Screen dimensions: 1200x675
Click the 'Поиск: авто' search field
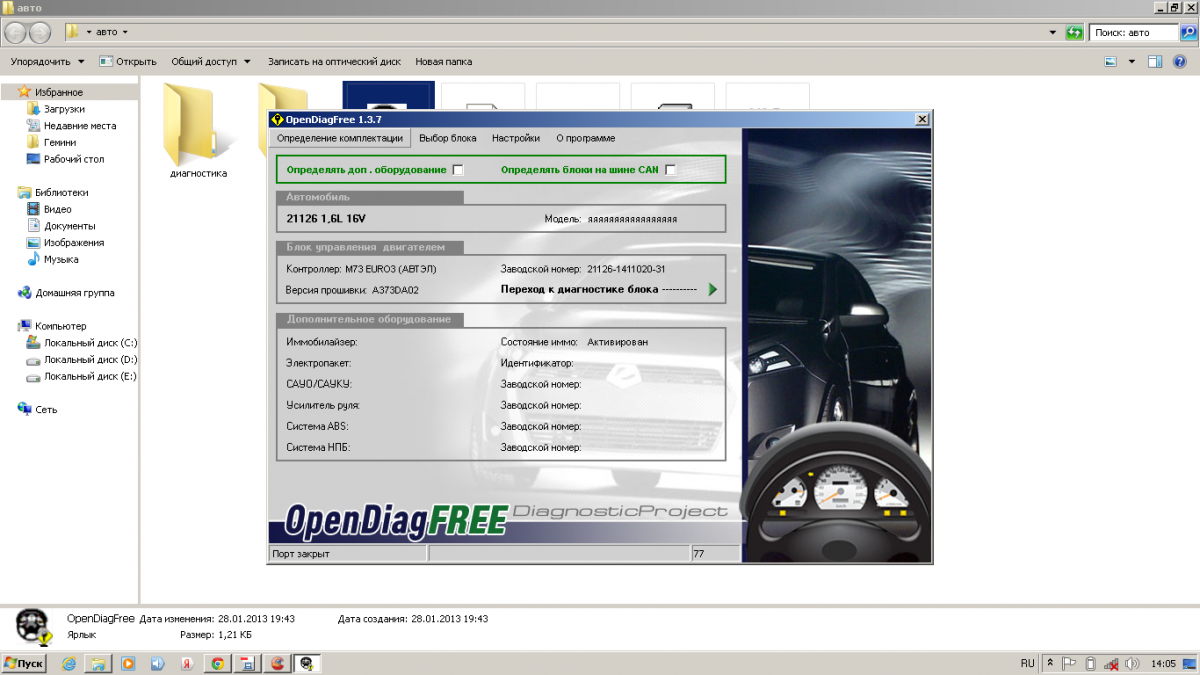(1133, 32)
